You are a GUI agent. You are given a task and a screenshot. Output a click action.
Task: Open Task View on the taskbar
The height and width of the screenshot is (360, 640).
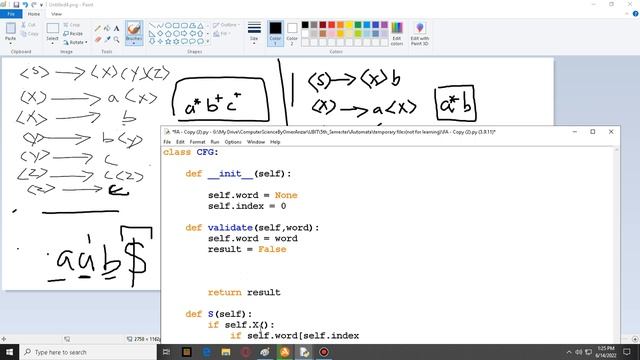pyautogui.click(x=166, y=352)
